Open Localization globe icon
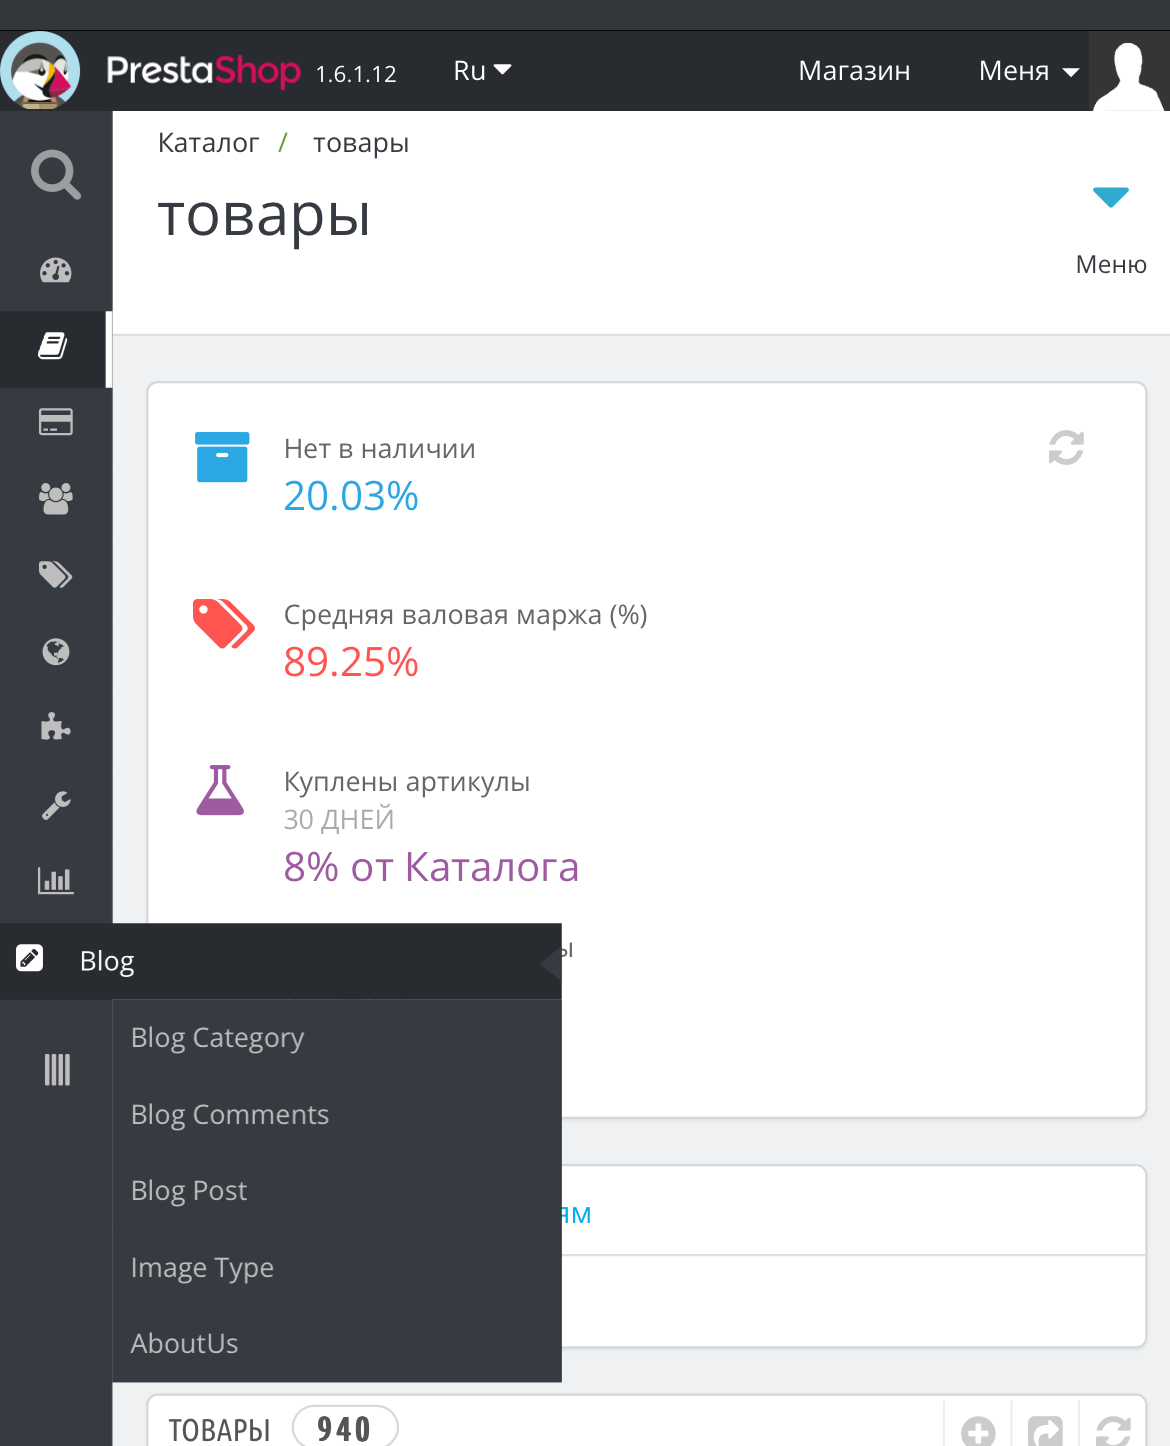 pos(56,652)
